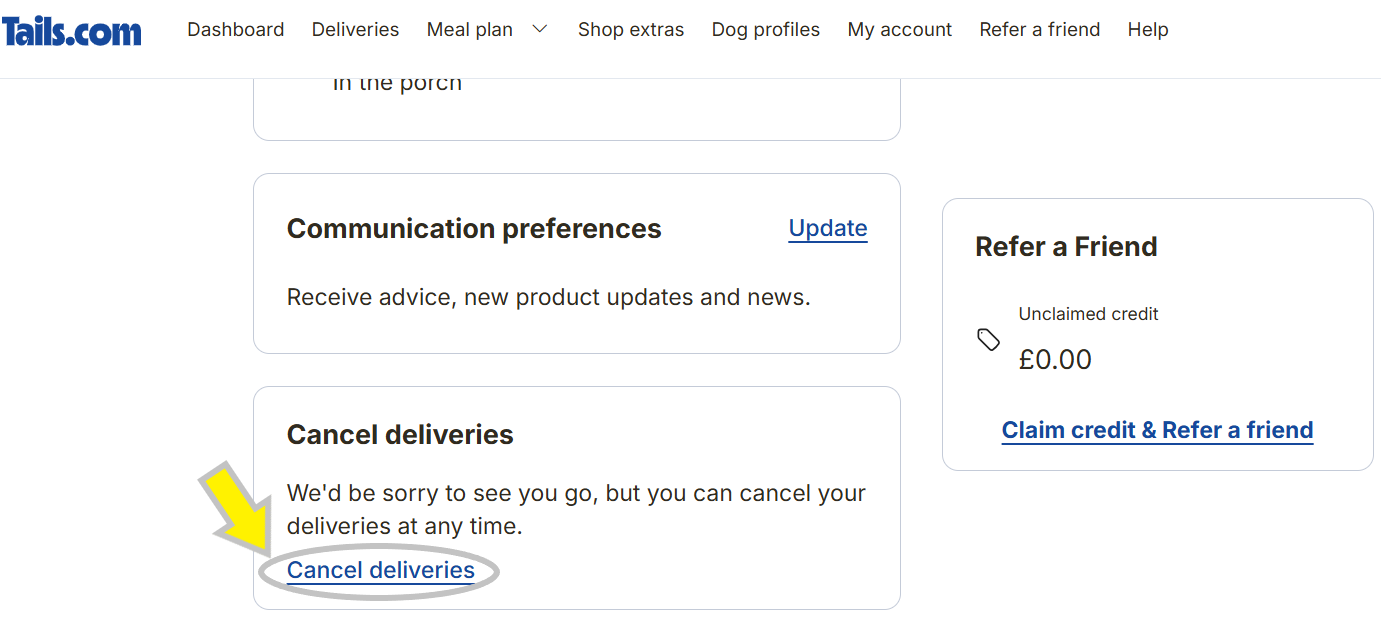The height and width of the screenshot is (619, 1381).
Task: Expand the Meal plan chevron arrow
Action: coord(540,29)
